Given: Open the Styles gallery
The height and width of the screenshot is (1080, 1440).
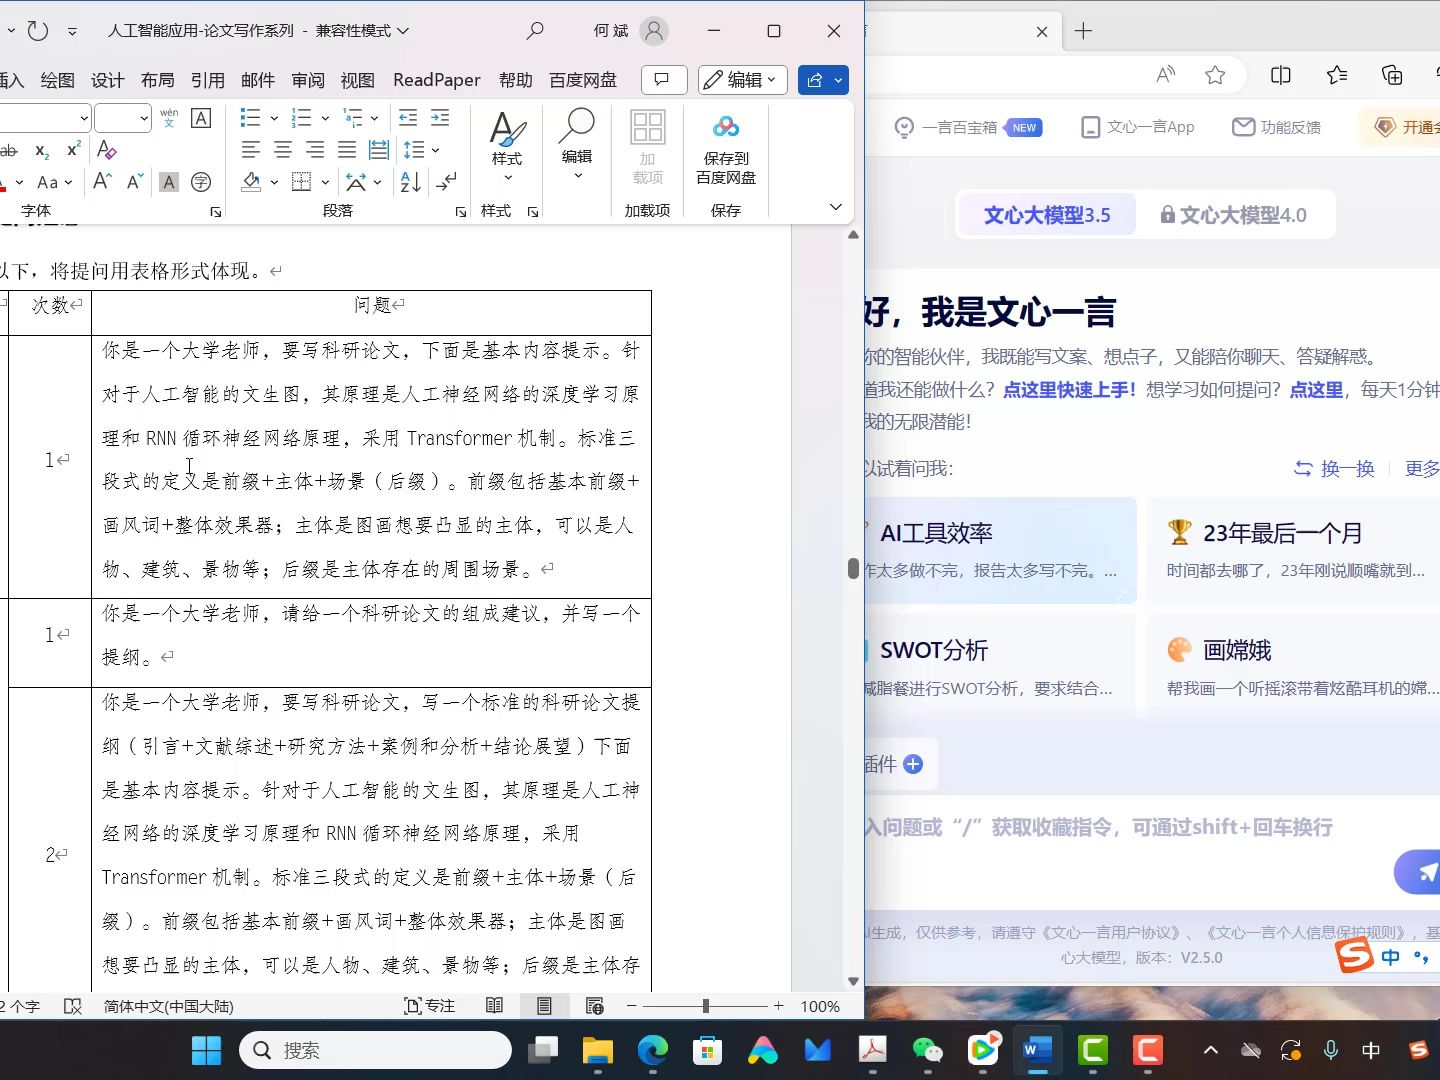Looking at the screenshot, I should pyautogui.click(x=507, y=146).
